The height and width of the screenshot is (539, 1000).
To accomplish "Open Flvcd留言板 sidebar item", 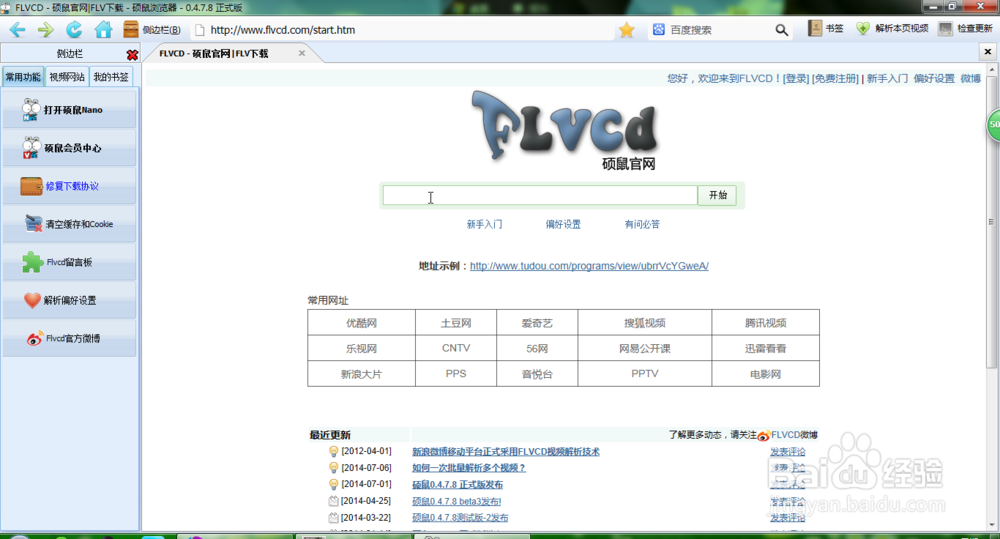I will [x=70, y=262].
